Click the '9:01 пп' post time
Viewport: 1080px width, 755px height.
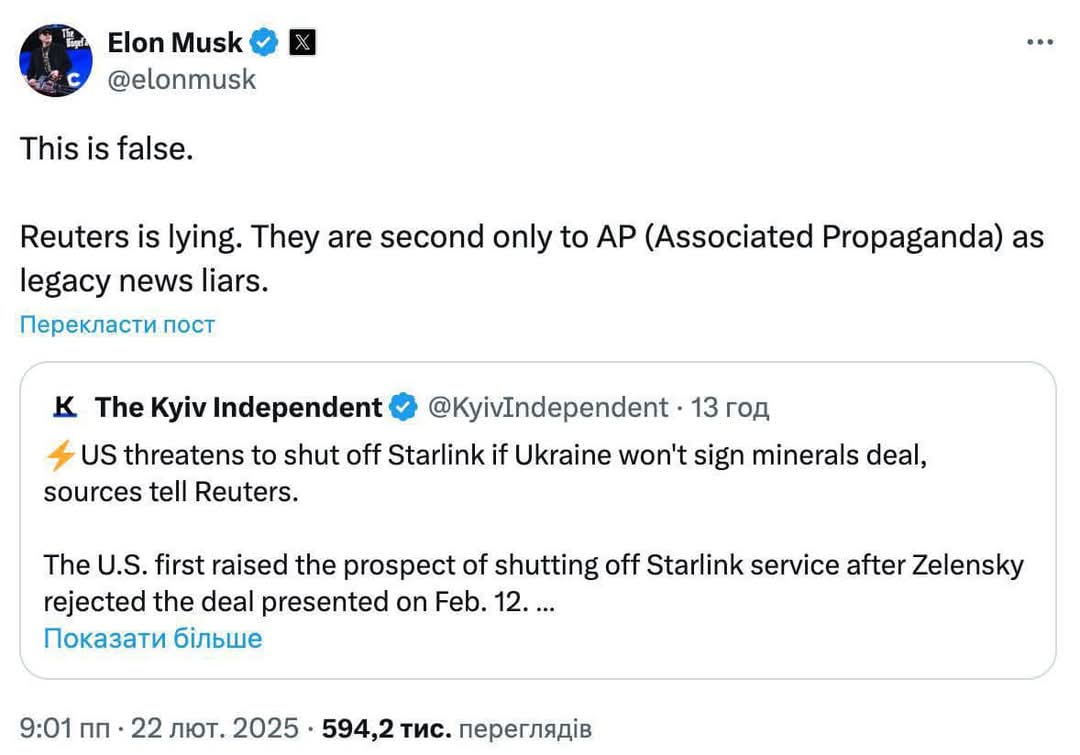click(x=65, y=726)
